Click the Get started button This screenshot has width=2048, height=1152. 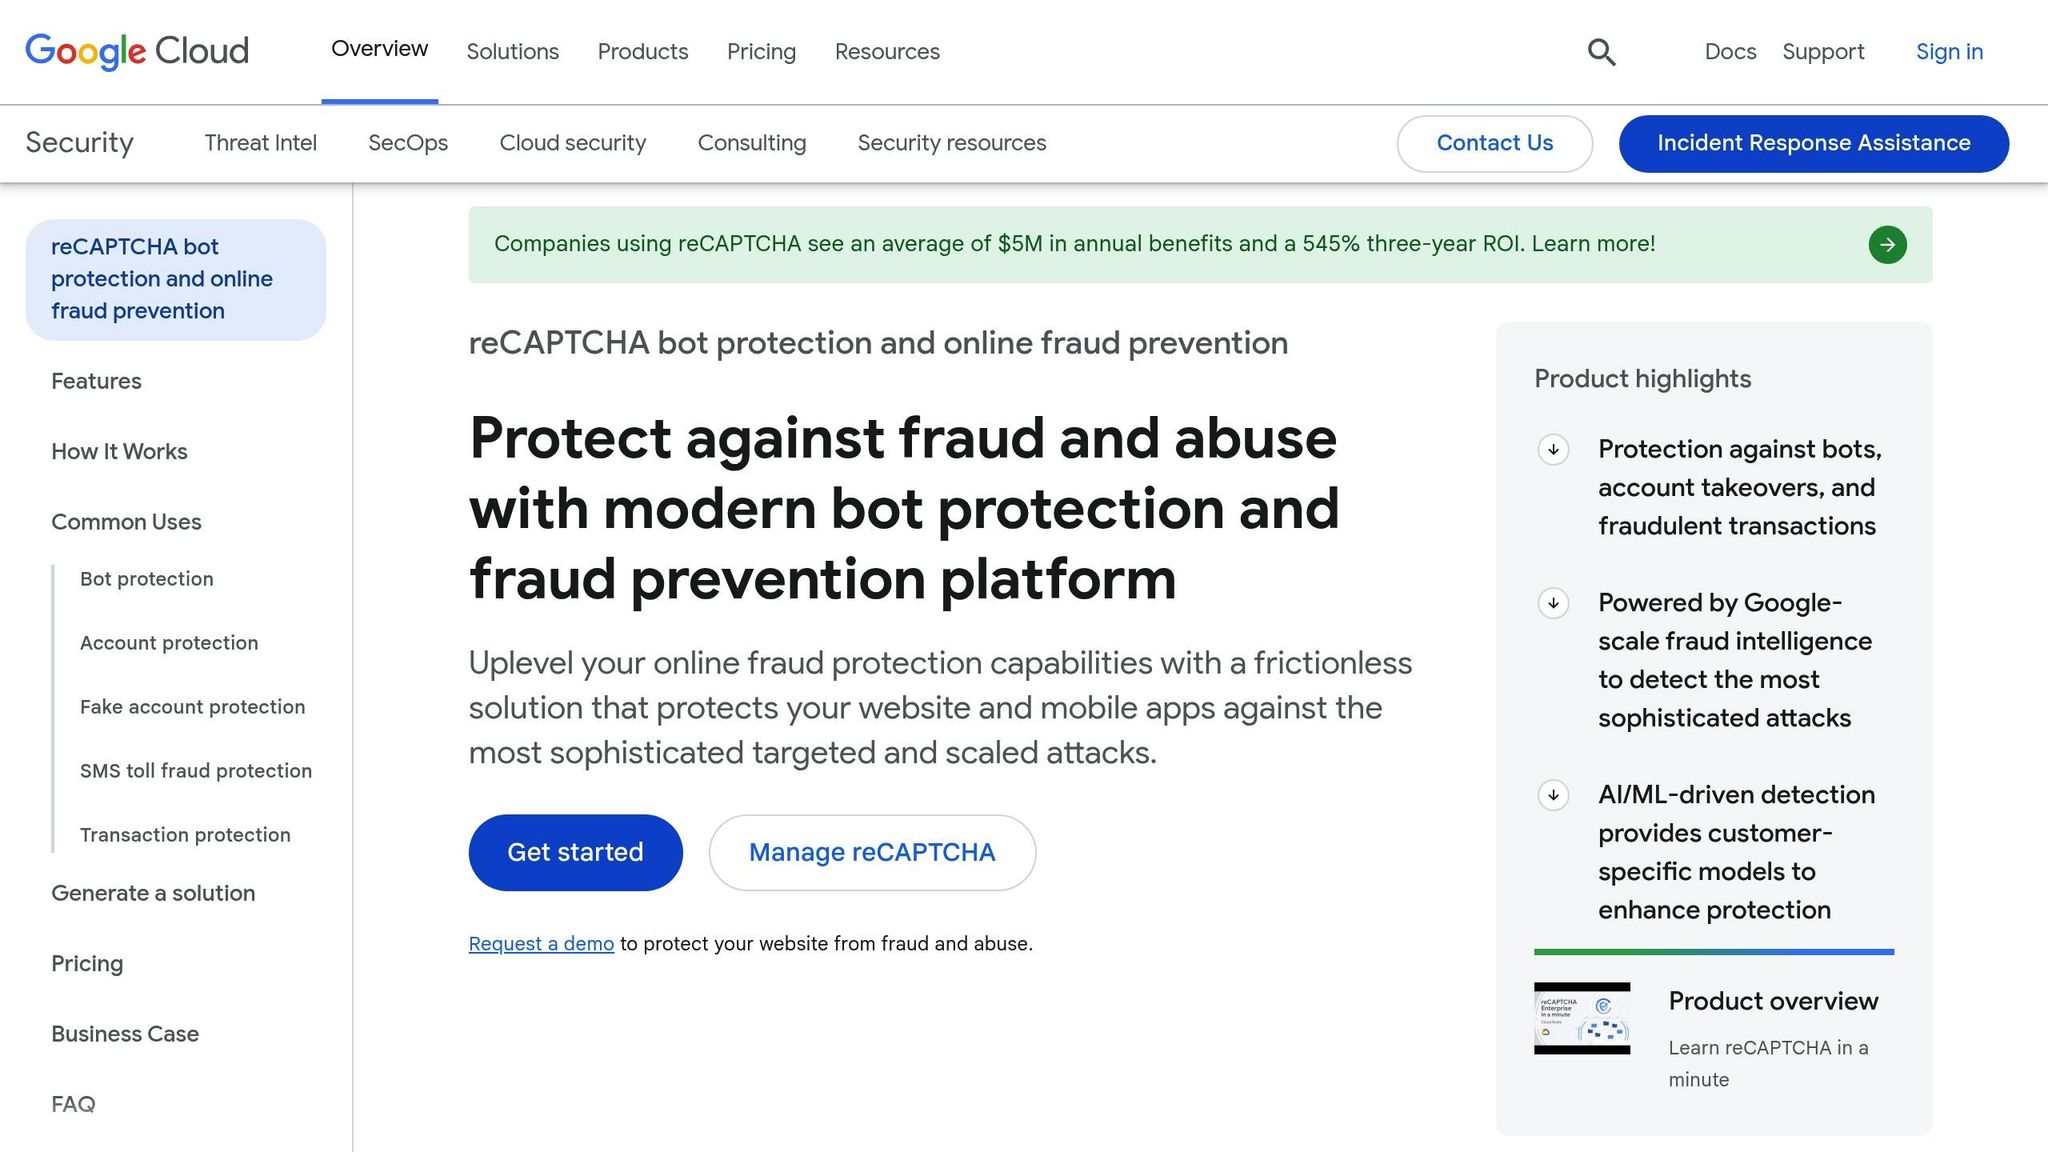pyautogui.click(x=576, y=853)
